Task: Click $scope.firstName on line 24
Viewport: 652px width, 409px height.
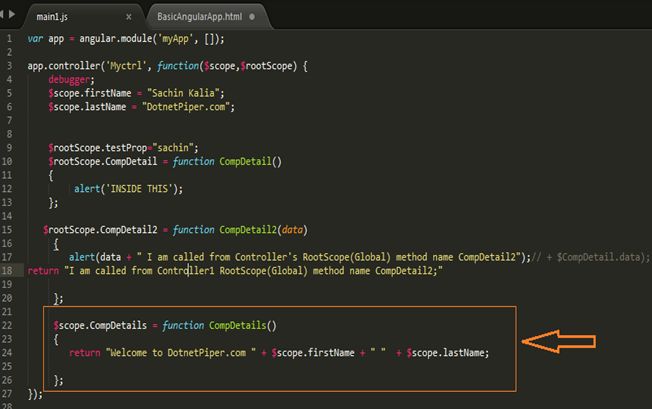Action: pos(313,353)
